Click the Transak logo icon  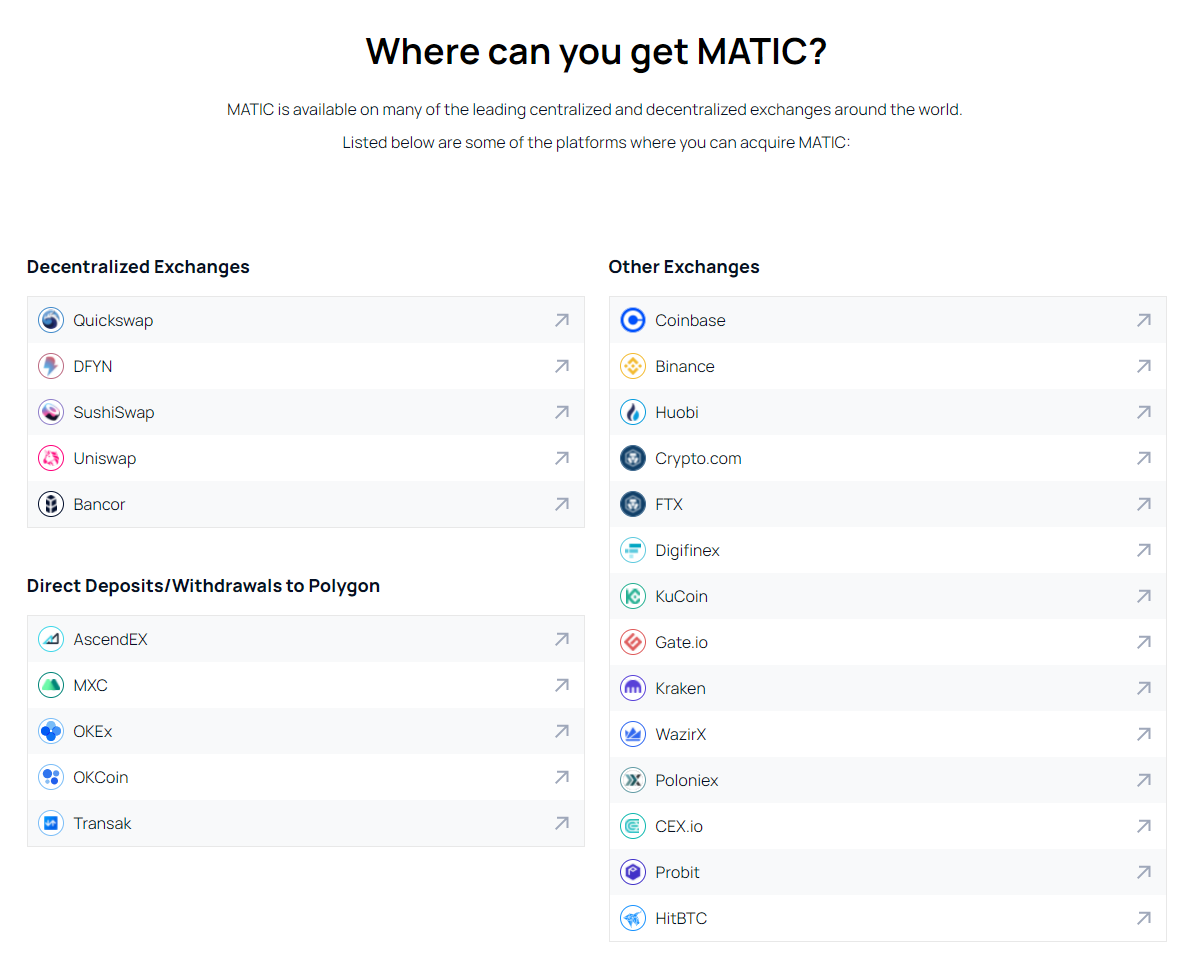pyautogui.click(x=51, y=824)
